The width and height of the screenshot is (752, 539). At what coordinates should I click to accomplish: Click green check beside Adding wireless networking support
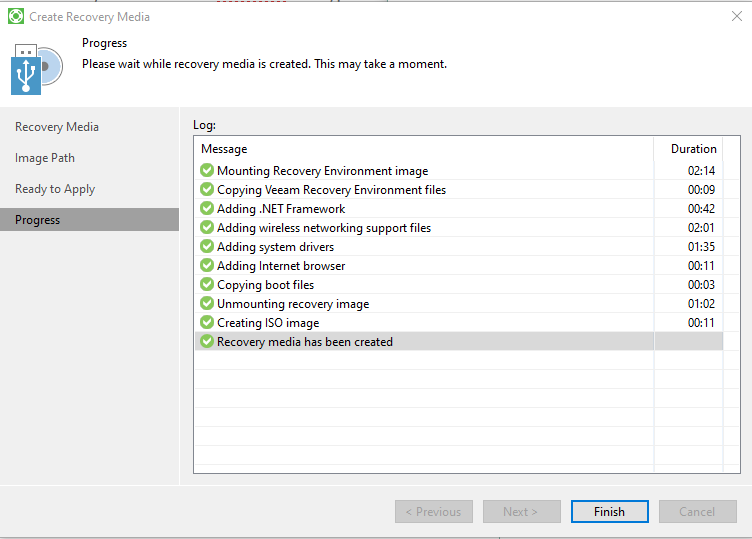click(207, 227)
